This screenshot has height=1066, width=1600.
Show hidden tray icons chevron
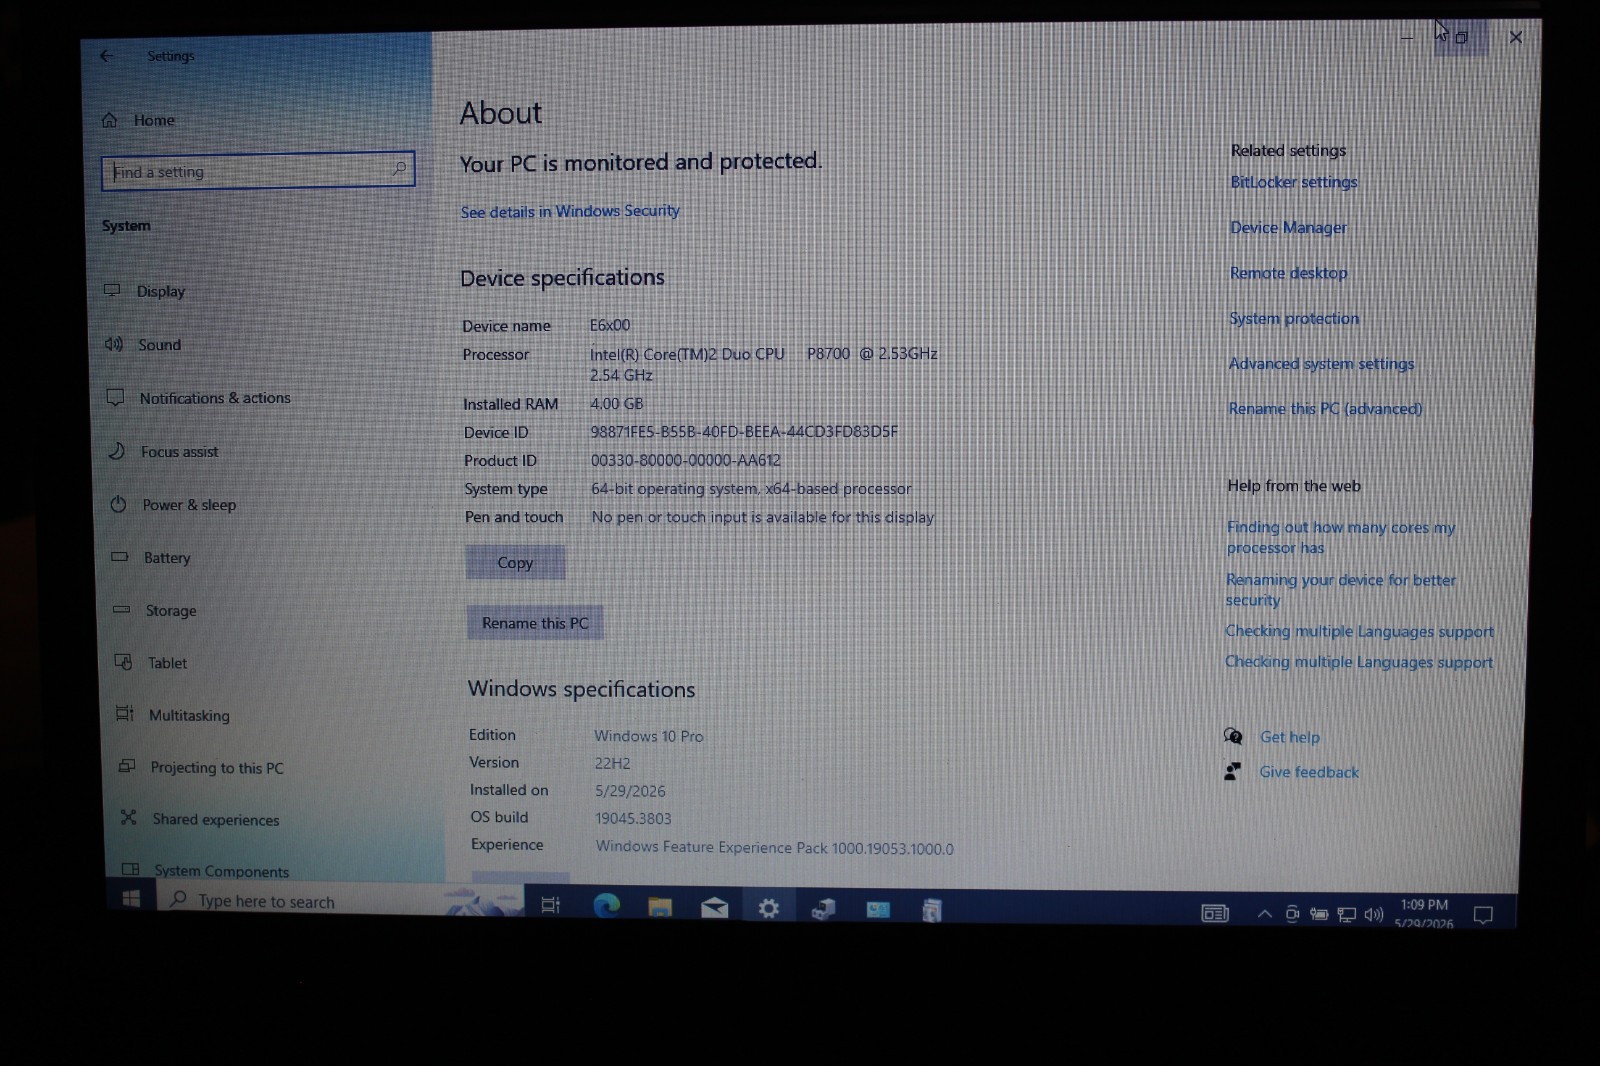(1264, 913)
